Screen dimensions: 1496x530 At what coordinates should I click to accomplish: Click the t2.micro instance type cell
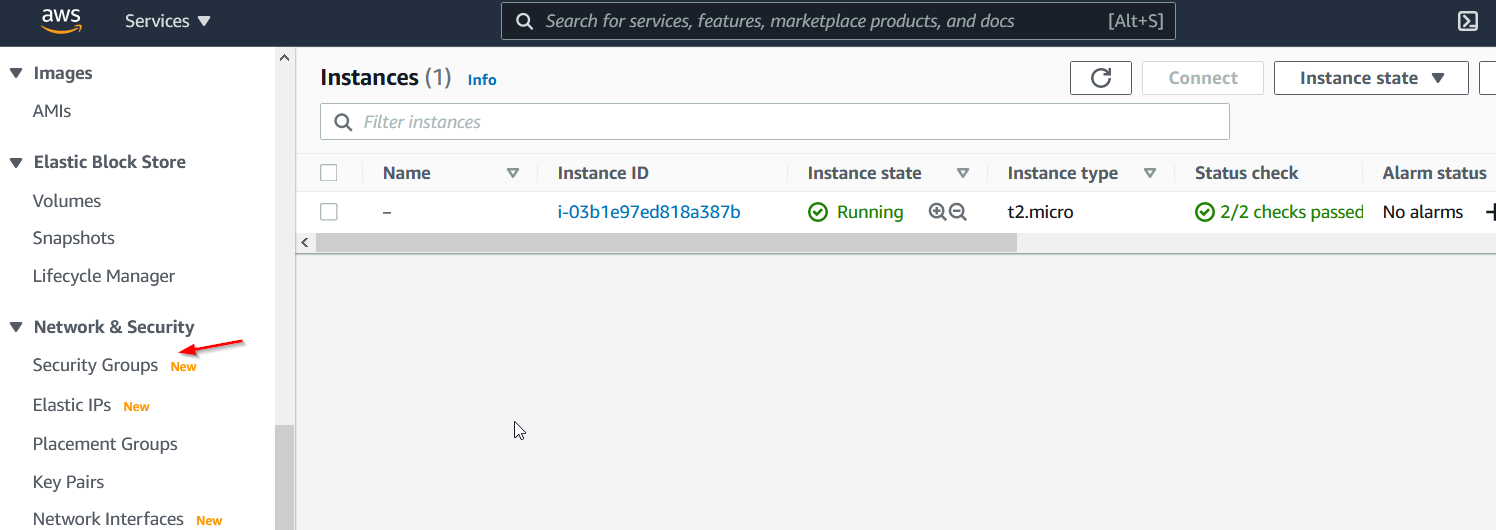[1040, 212]
